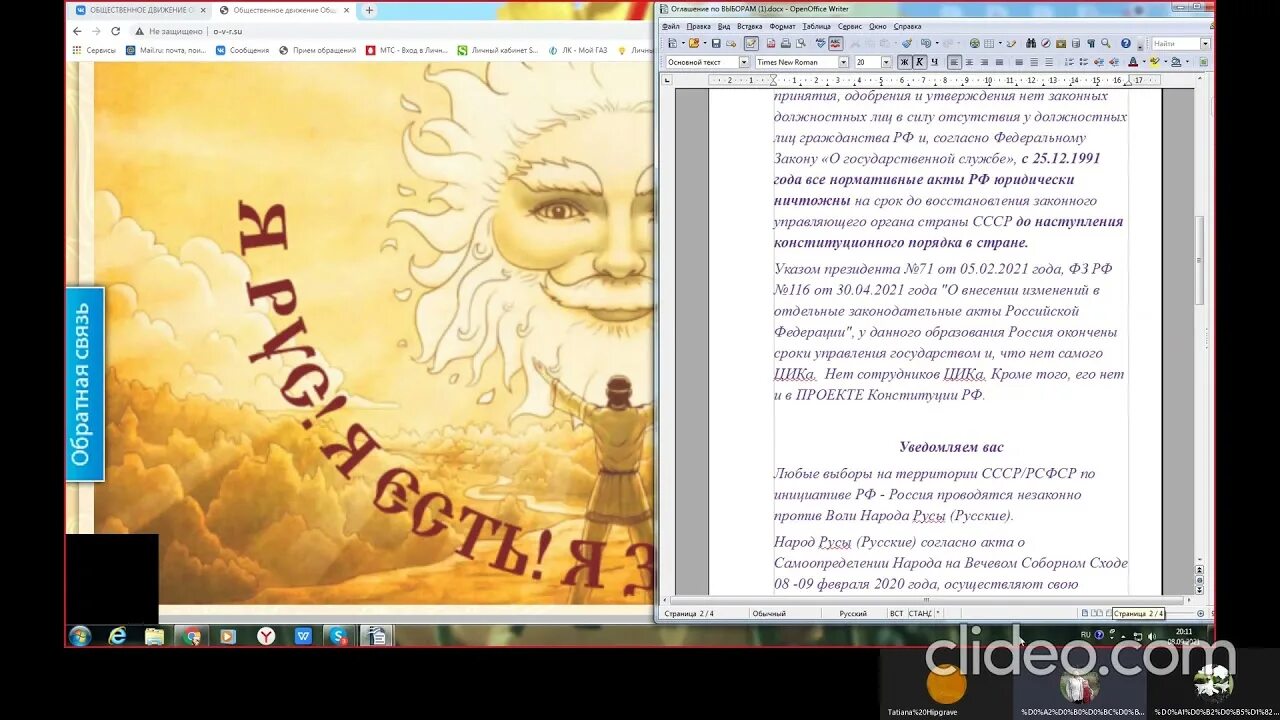Justify the paragraph text
This screenshot has height=720, width=1280.
[x=998, y=62]
